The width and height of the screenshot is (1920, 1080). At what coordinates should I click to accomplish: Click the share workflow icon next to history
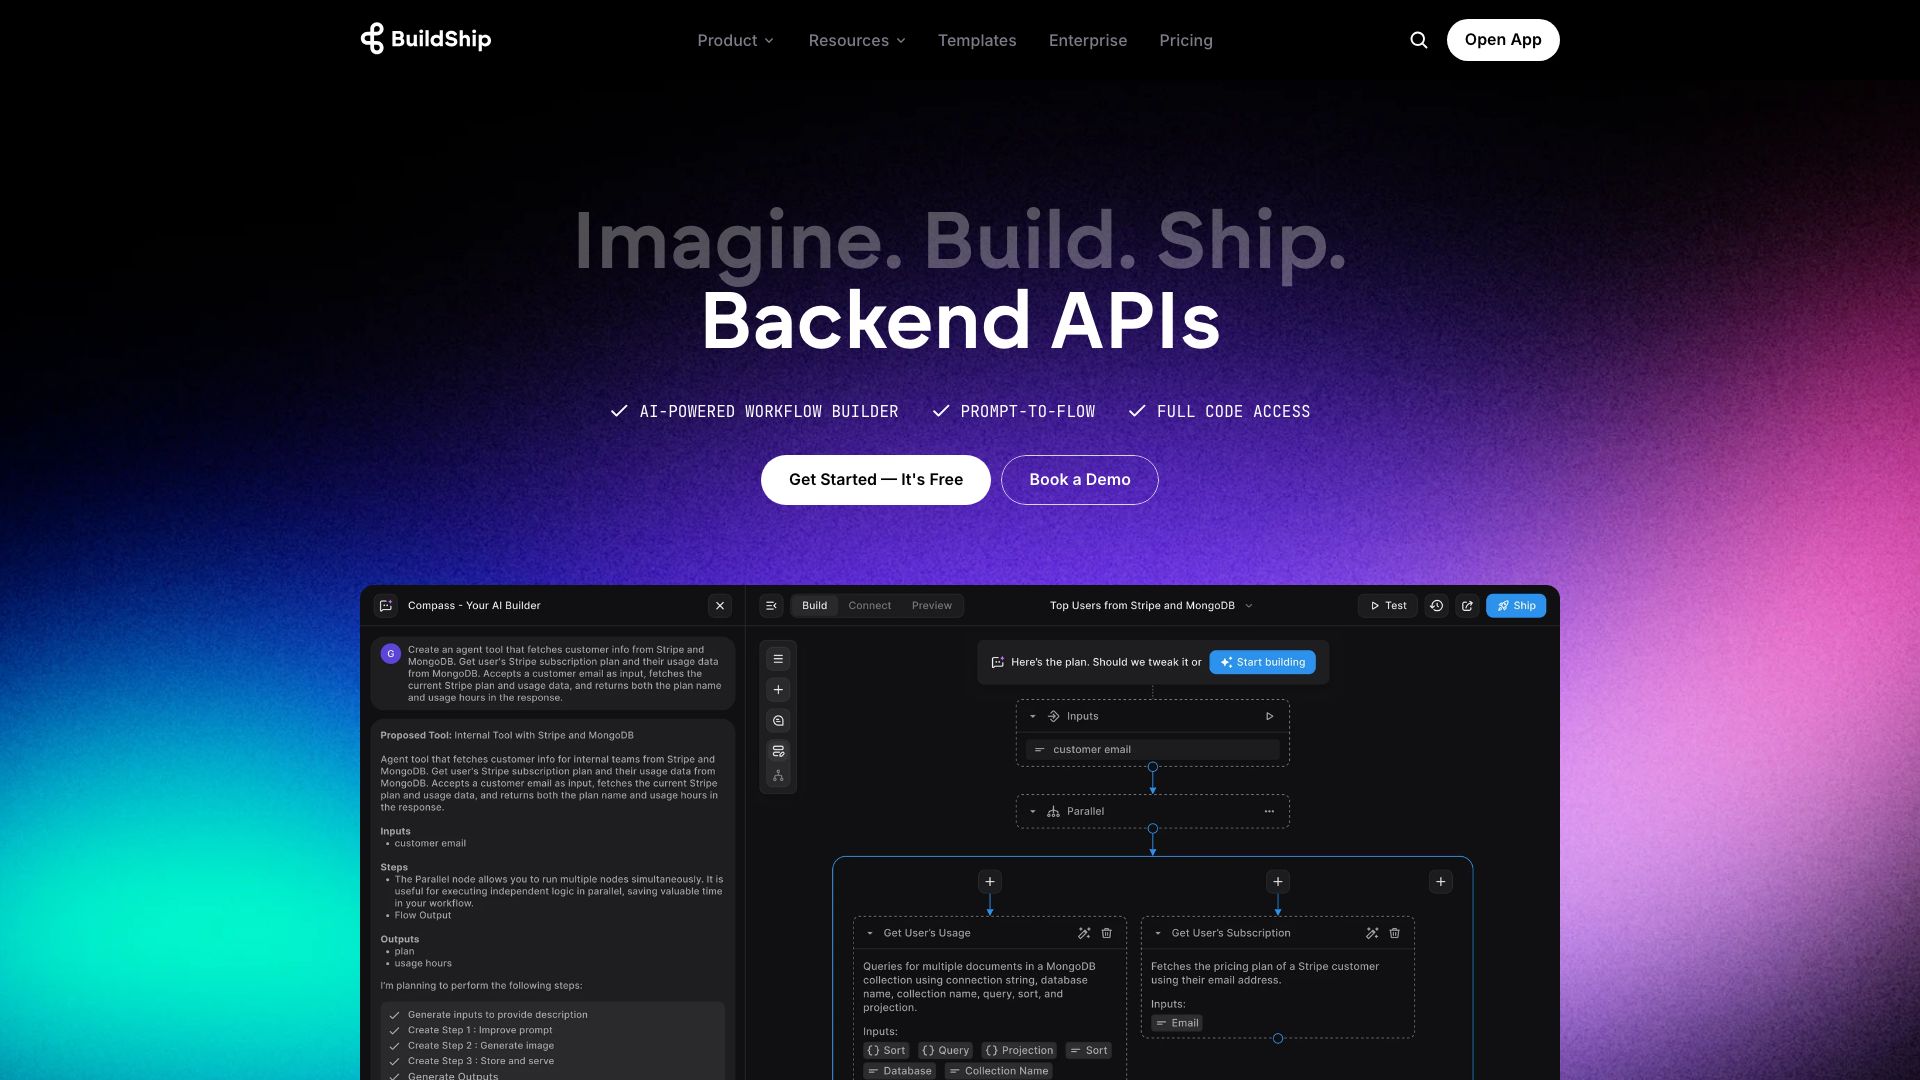(1466, 605)
